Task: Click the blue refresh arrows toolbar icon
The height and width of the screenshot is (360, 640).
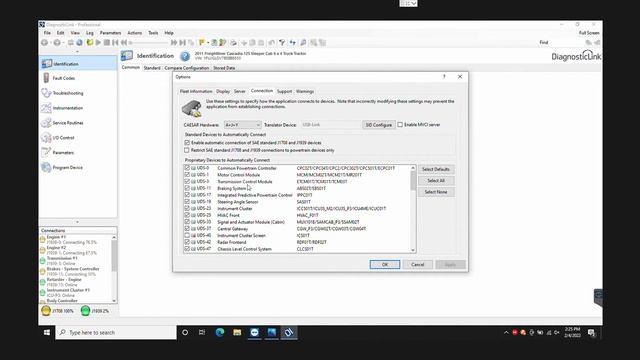Action: 292,42
